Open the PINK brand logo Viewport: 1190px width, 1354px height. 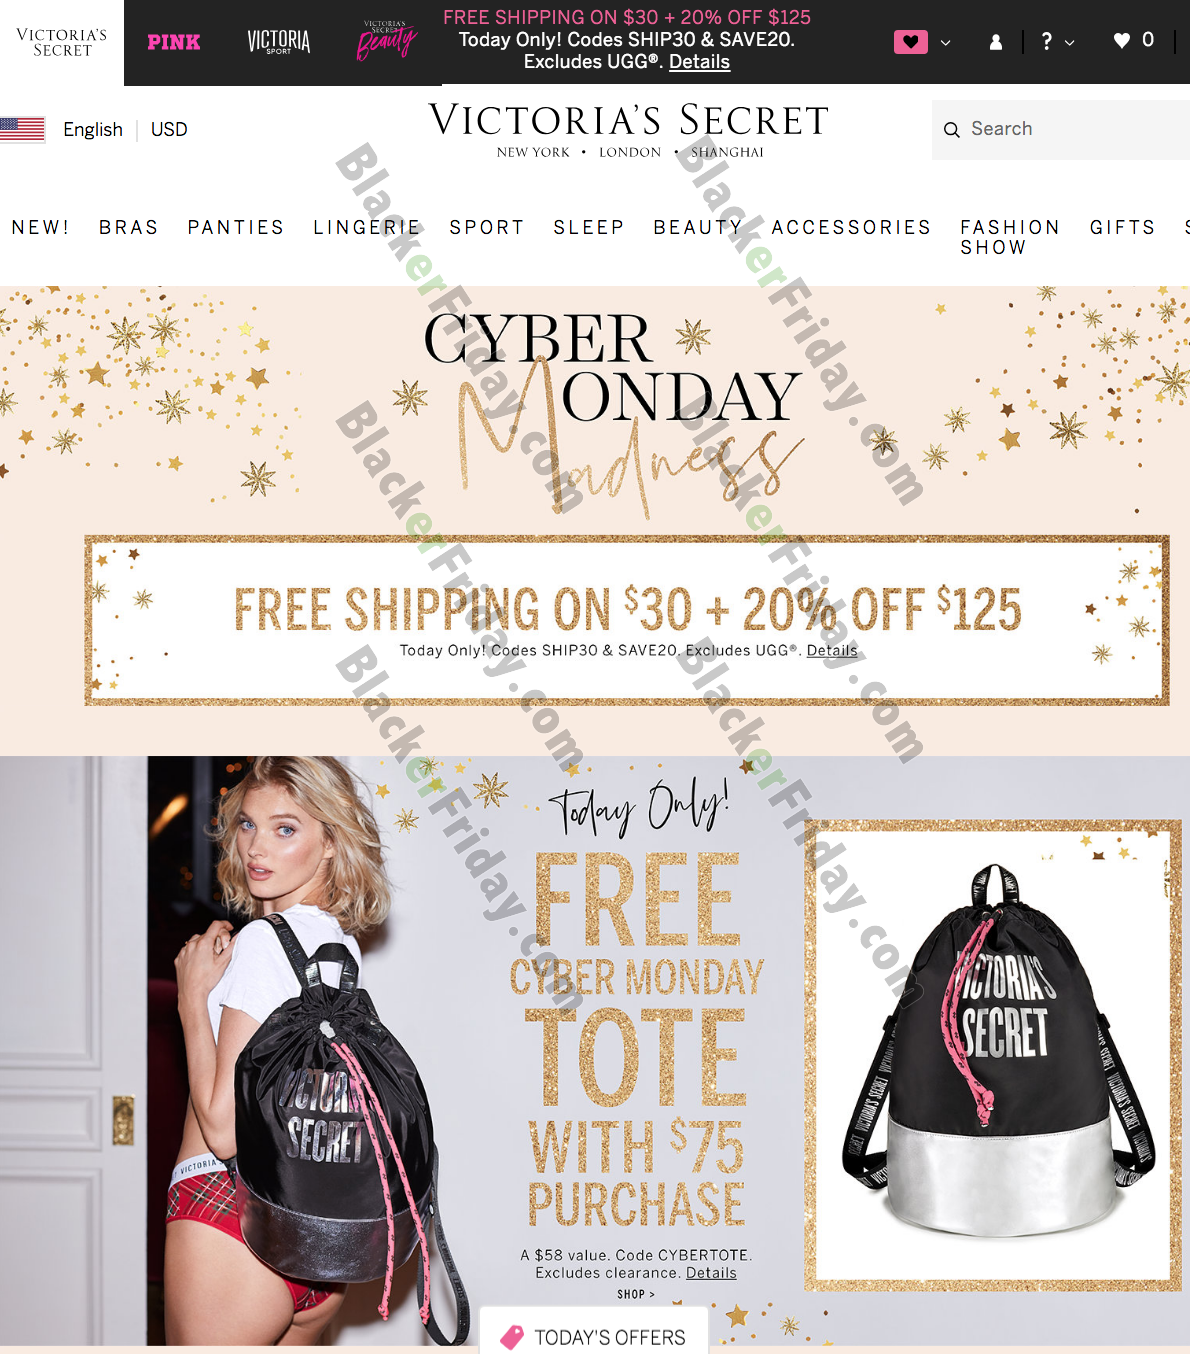click(x=173, y=42)
